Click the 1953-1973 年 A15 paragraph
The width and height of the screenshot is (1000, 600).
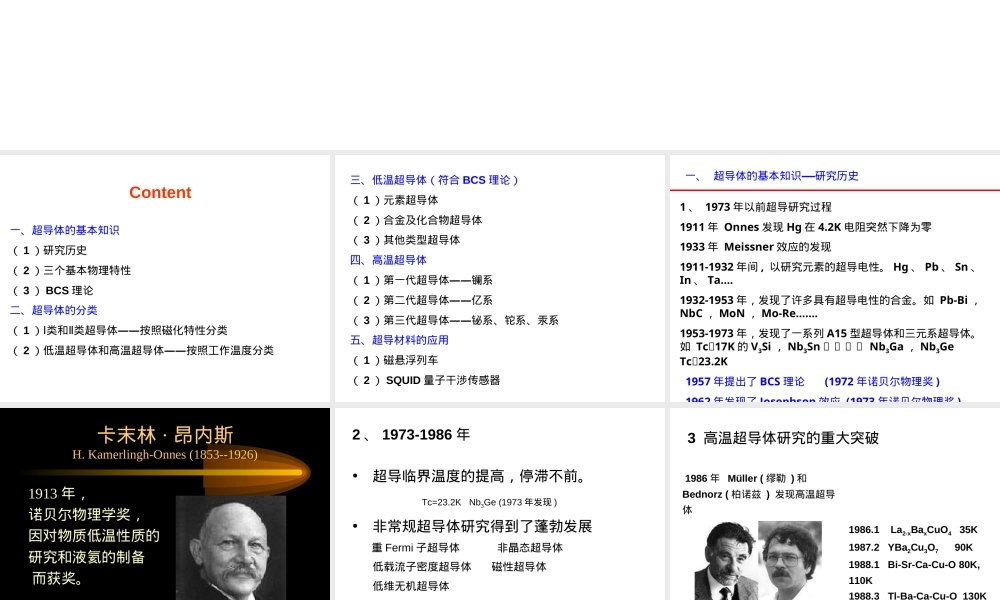[830, 347]
